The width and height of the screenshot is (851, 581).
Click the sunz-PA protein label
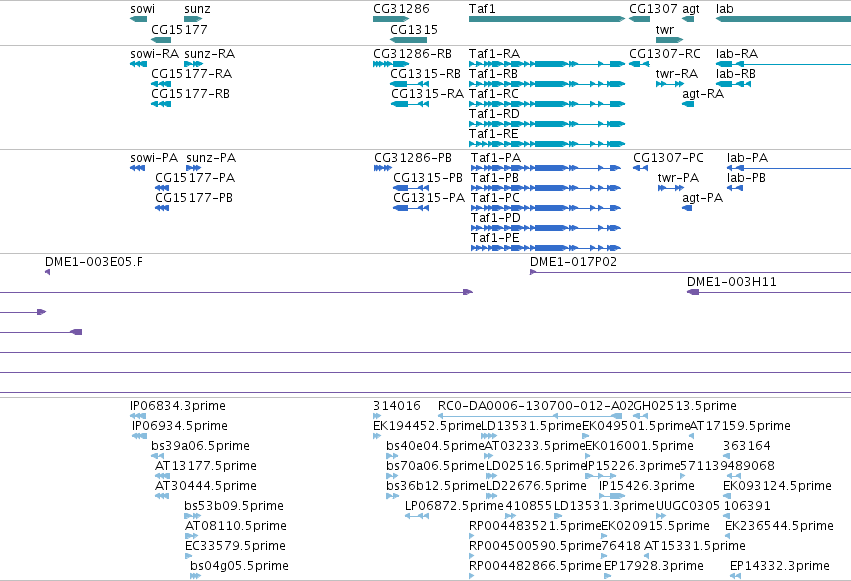tap(211, 158)
